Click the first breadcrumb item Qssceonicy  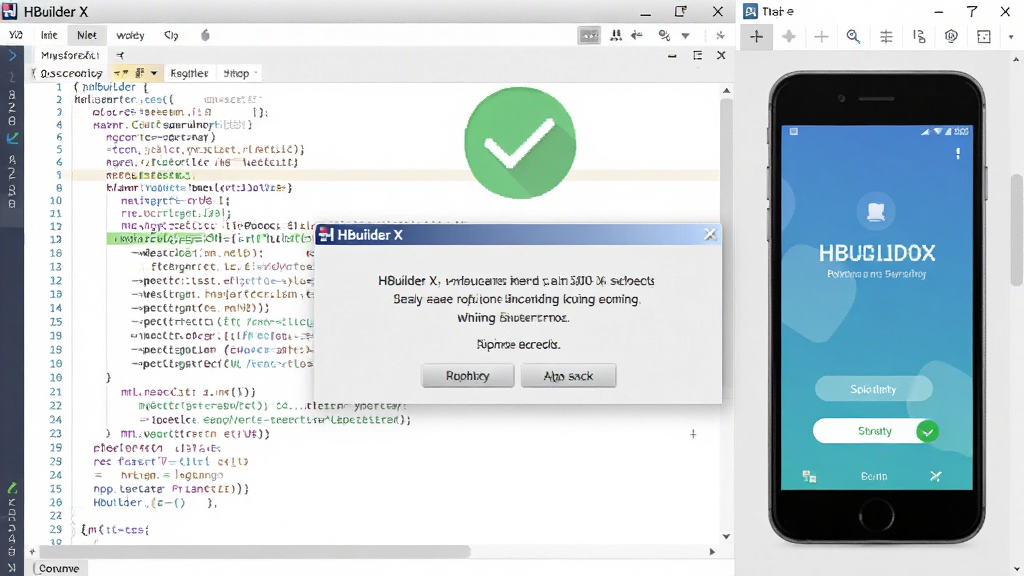pos(71,73)
